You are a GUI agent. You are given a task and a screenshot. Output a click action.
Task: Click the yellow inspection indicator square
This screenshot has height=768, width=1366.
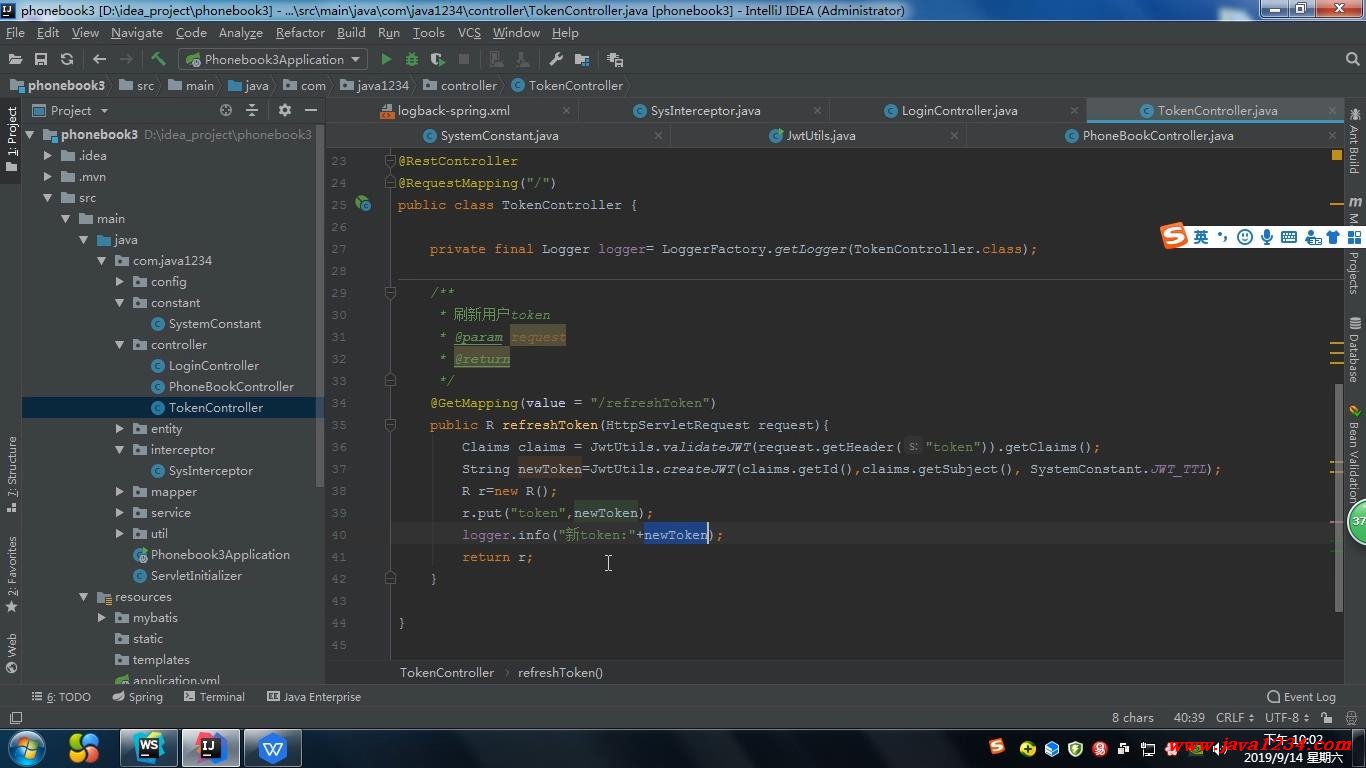(1337, 155)
